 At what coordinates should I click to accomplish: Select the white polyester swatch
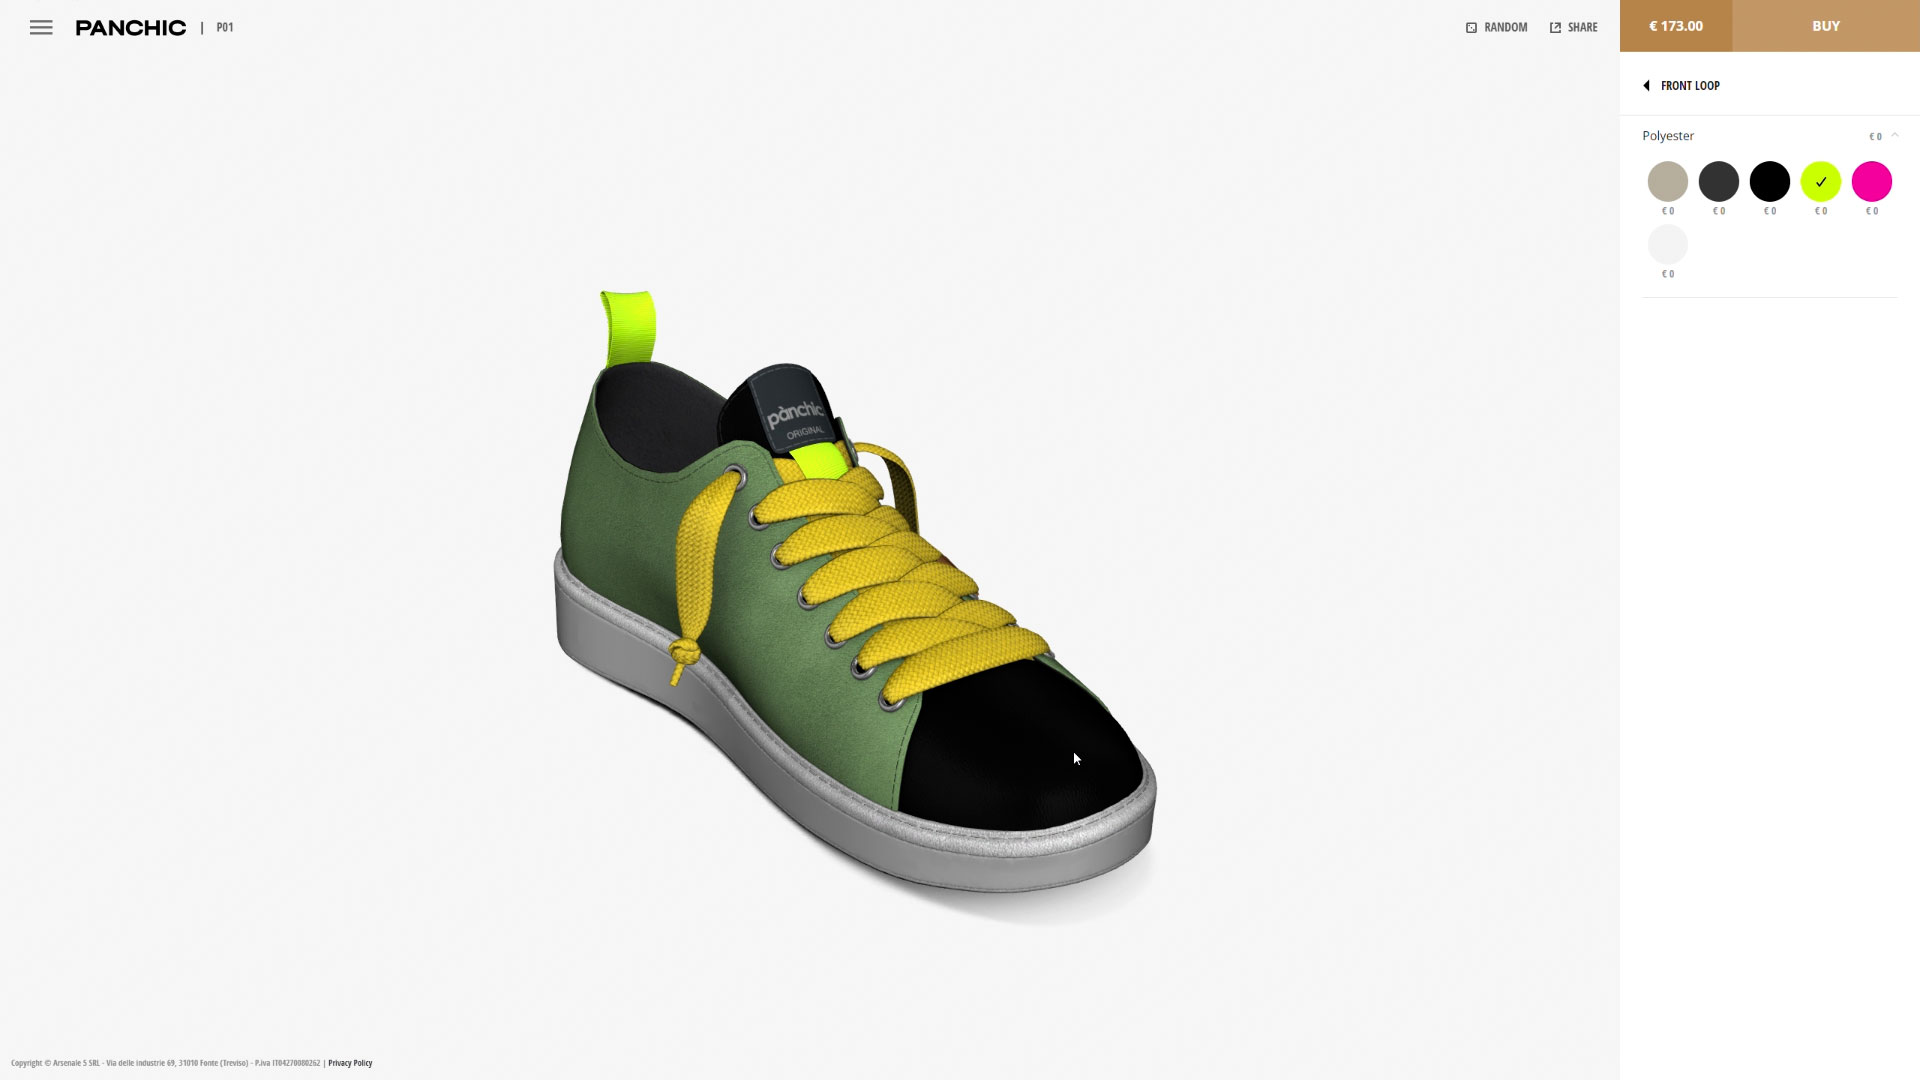point(1667,245)
